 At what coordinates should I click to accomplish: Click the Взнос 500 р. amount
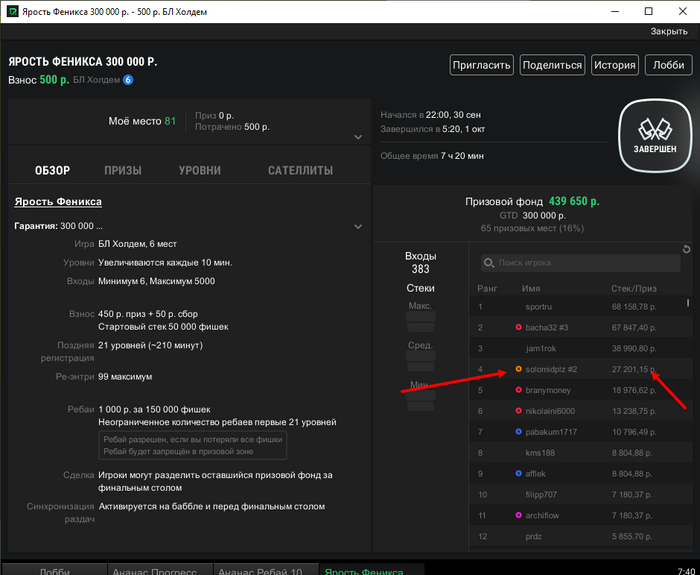[x=54, y=80]
